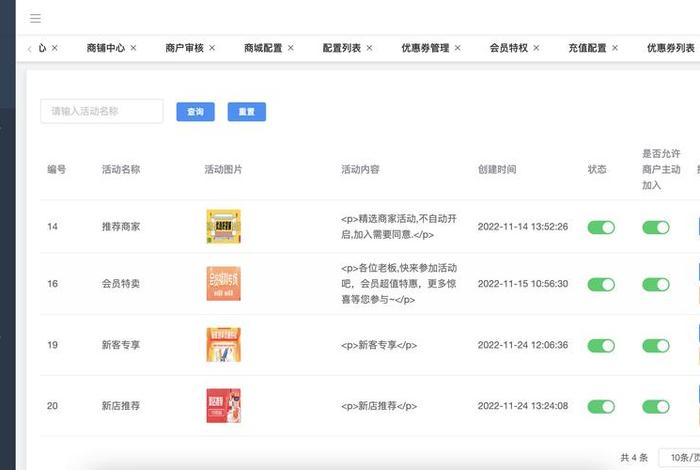This screenshot has width=700, height=470.
Task: Click the date 2022-11-15 10:56:30
Action: coord(523,283)
